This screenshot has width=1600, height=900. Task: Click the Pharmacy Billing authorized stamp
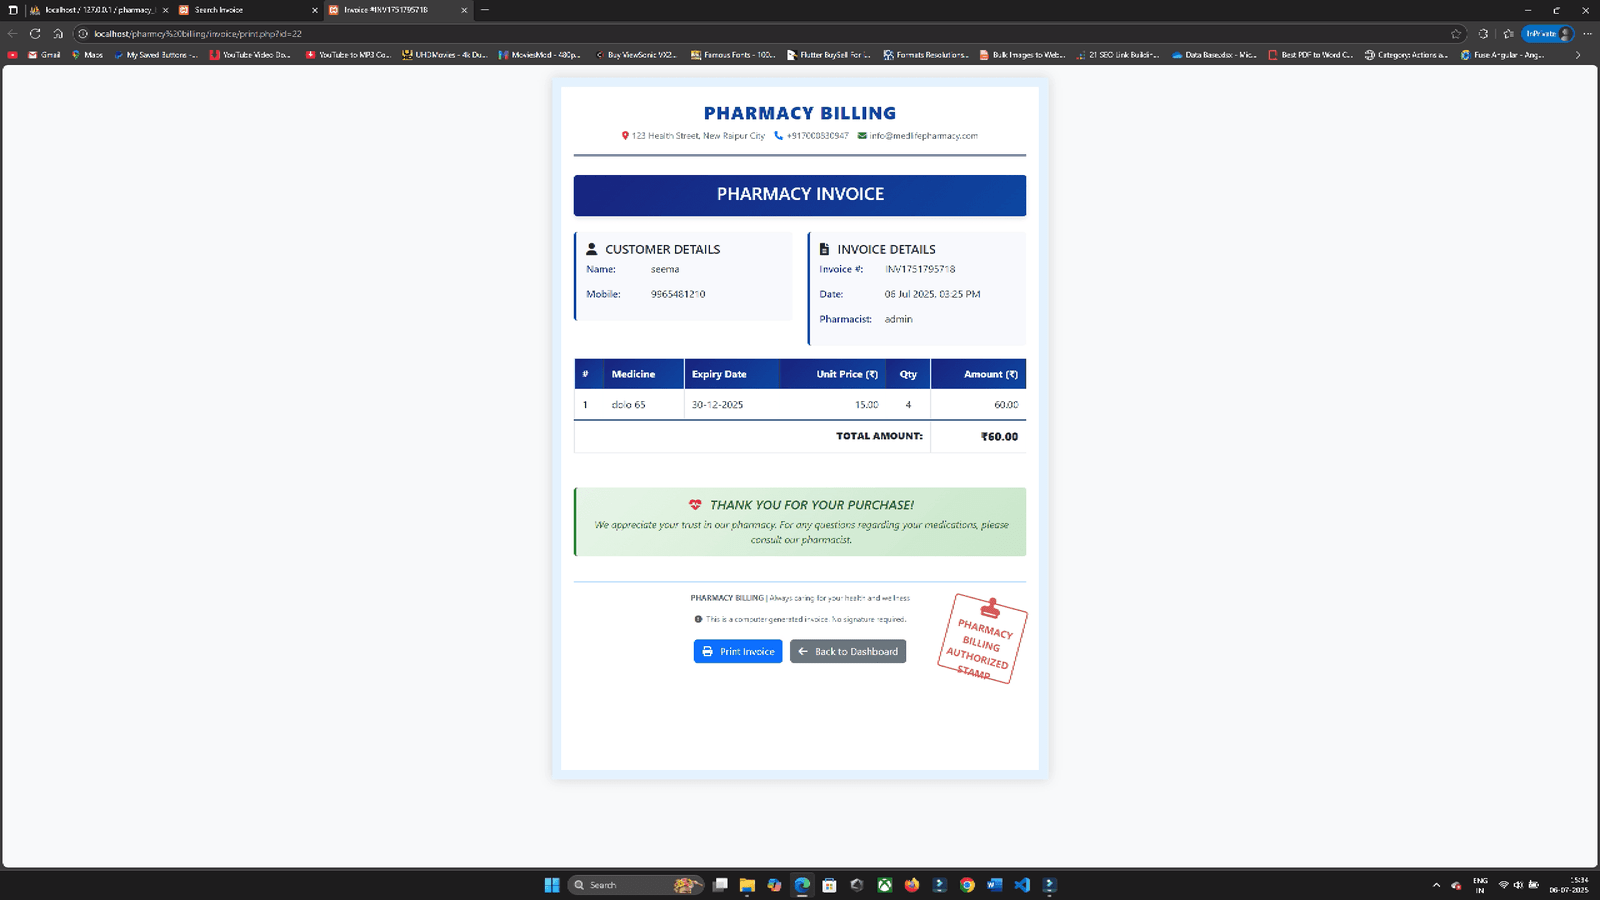coord(982,639)
